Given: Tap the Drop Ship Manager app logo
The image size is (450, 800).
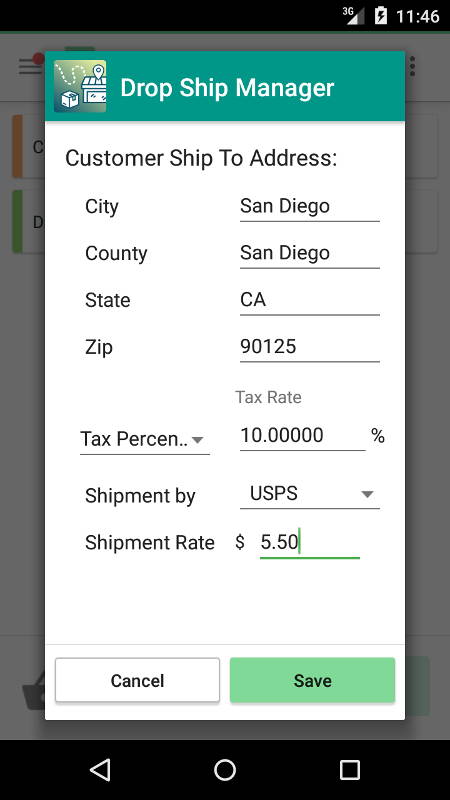Looking at the screenshot, I should [80, 86].
